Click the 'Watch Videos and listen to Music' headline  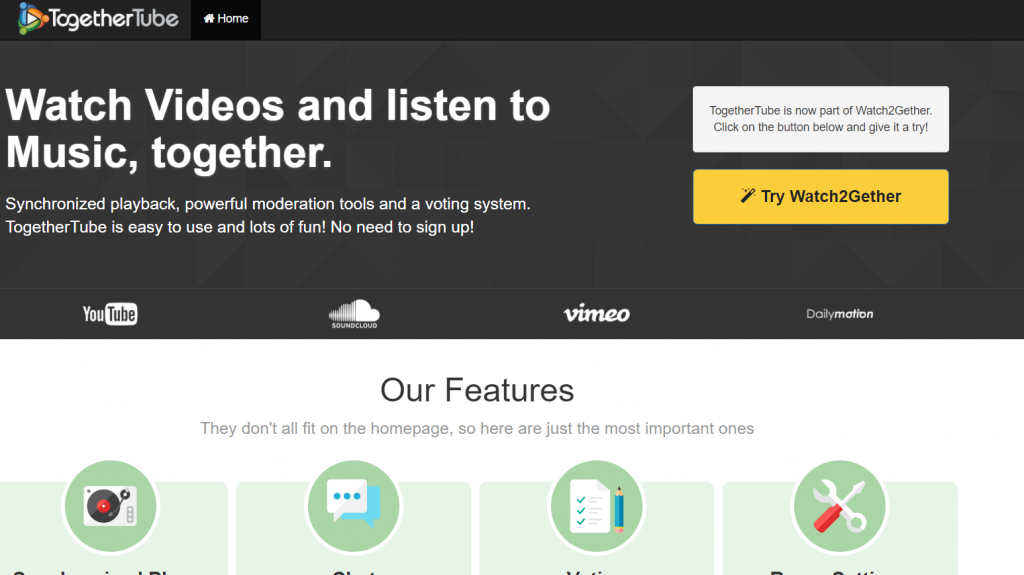pos(278,129)
